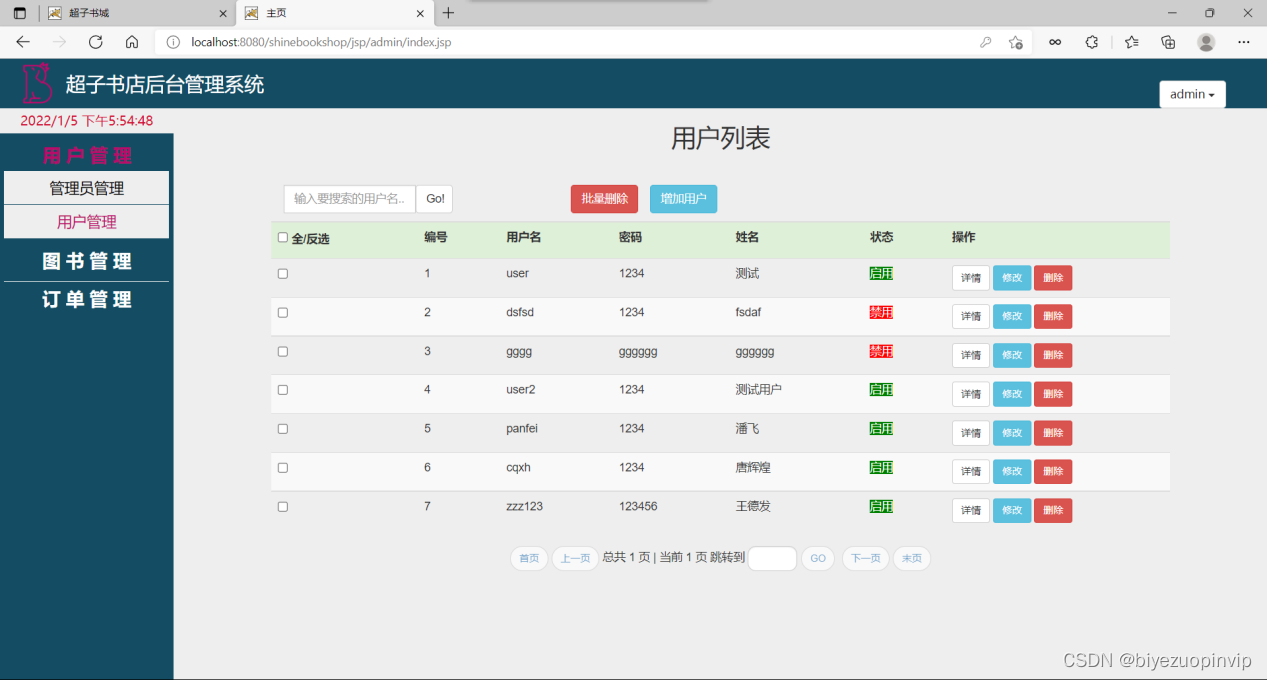Click the 末页 pagination link

pos(912,558)
